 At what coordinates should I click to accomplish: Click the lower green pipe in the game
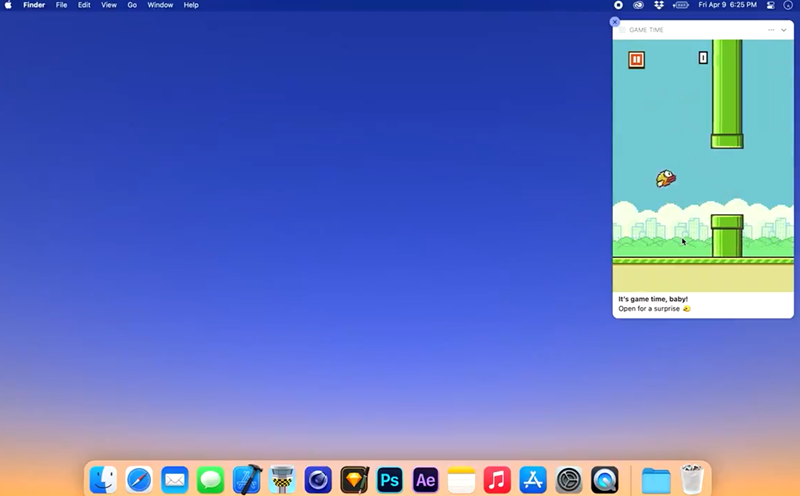tap(727, 236)
